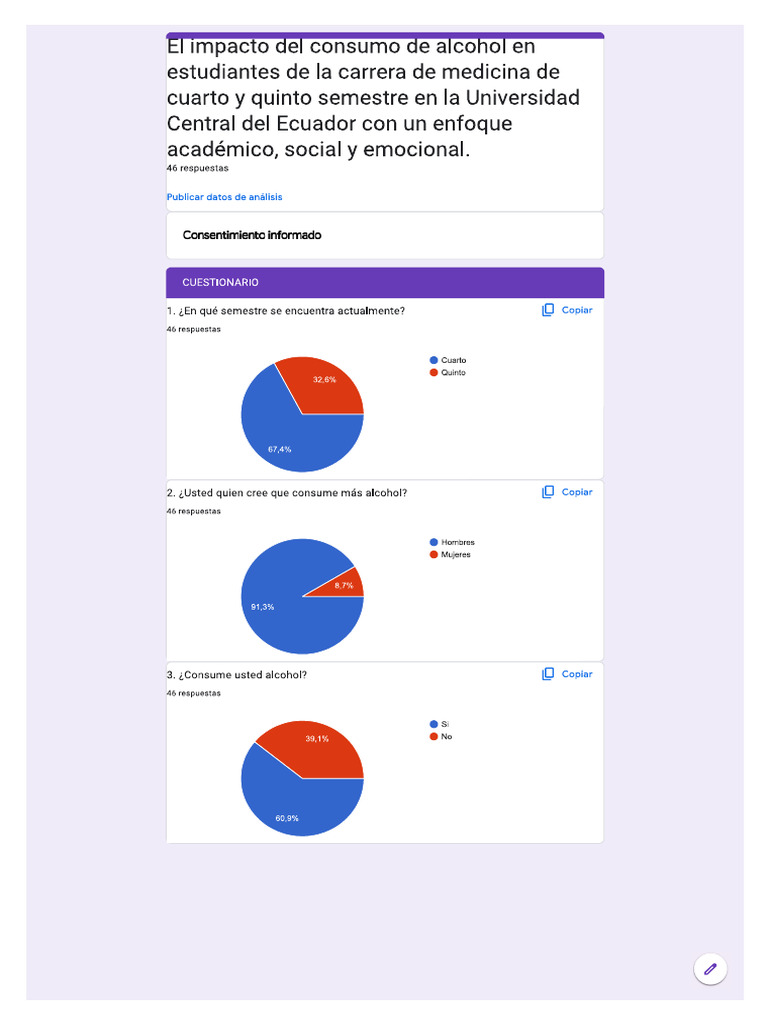Click the pencil edit floating button
The width and height of the screenshot is (768, 1024).
(710, 968)
